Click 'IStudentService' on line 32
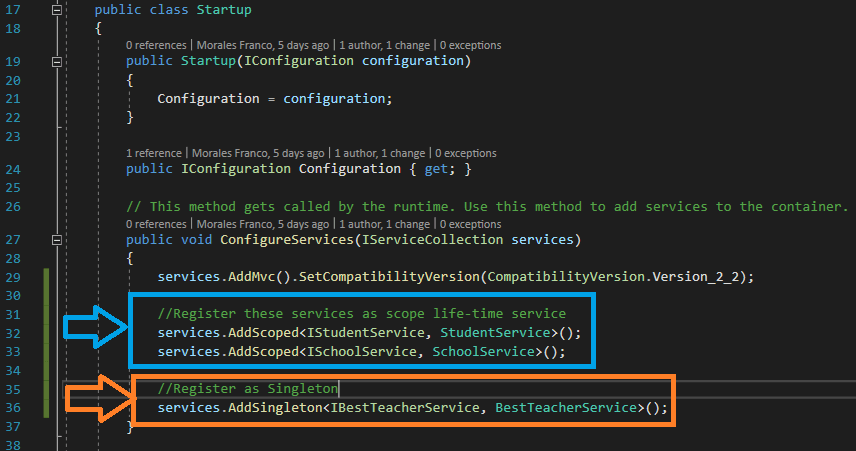Image resolution: width=856 pixels, height=451 pixels. pyautogui.click(x=365, y=333)
